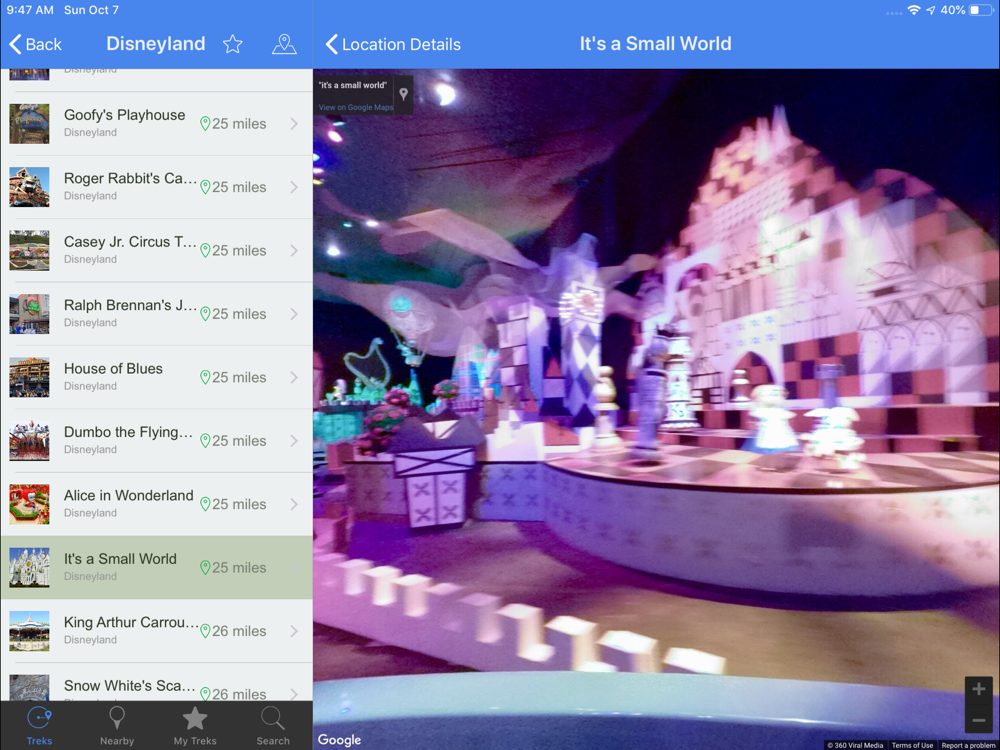Open the map view icon in header

point(284,44)
